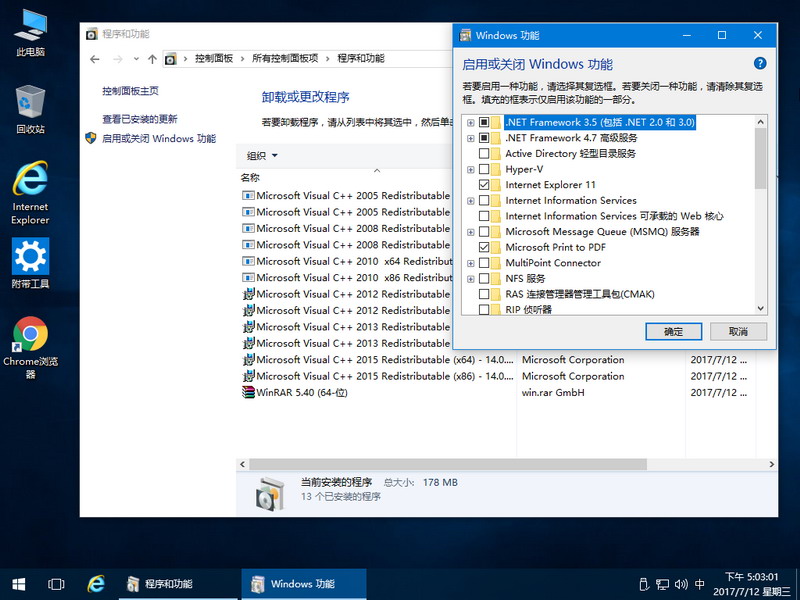Enable Microsoft Message Queue (MSMQ) checkbox

point(484,232)
